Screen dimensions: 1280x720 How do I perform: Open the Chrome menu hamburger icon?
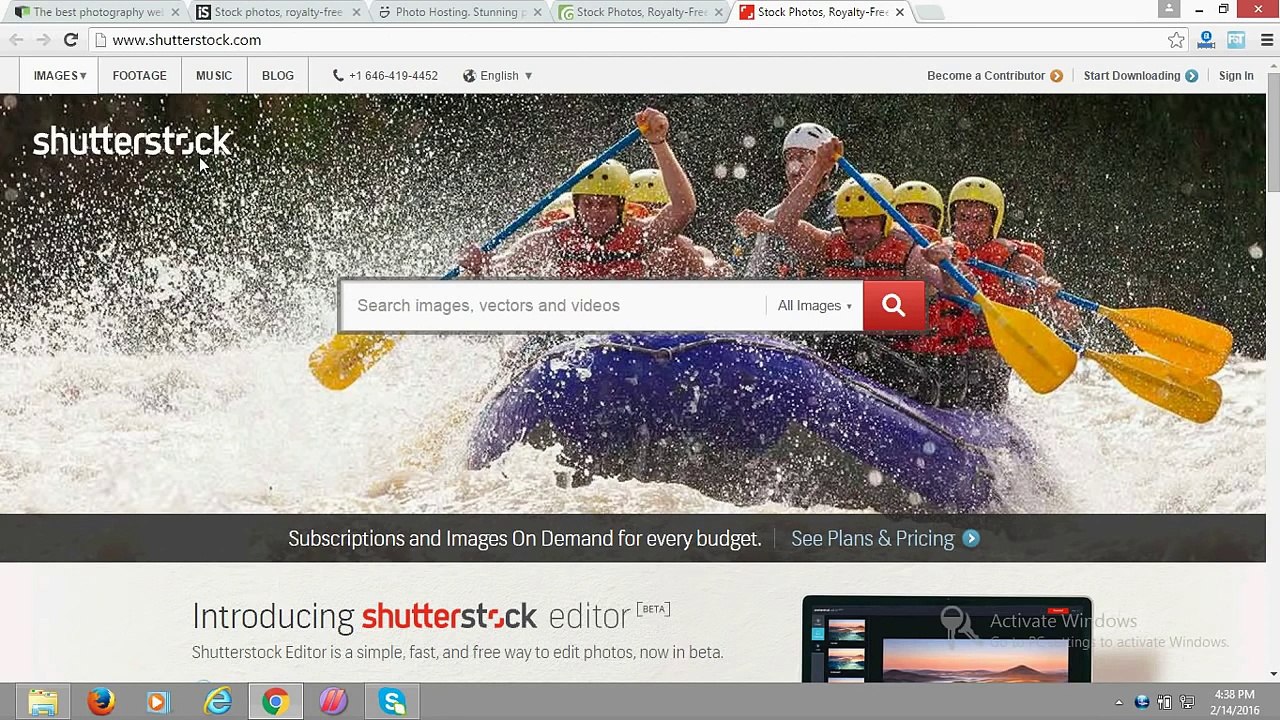(x=1266, y=40)
